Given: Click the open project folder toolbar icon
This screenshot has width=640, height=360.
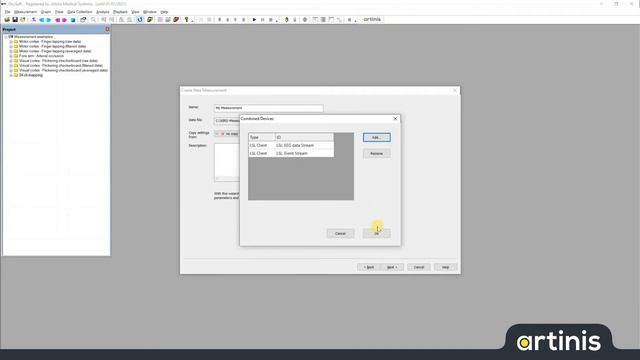Looking at the screenshot, I should [x=7, y=20].
